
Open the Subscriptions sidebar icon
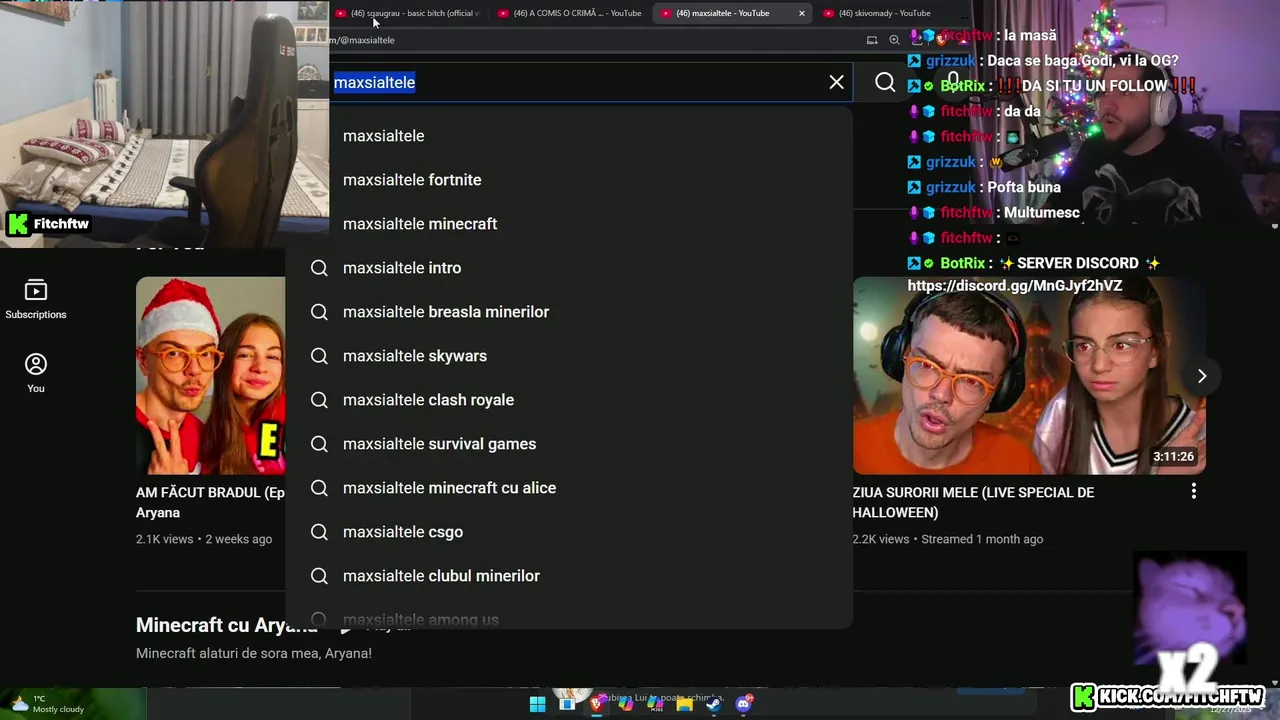pos(36,299)
